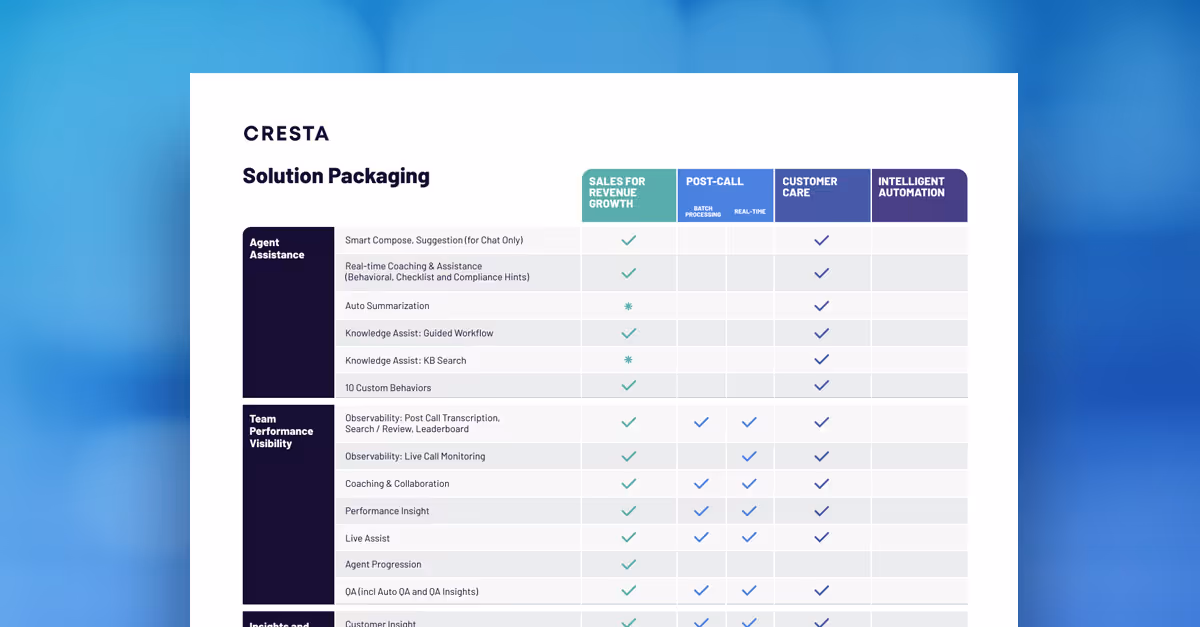Image resolution: width=1200 pixels, height=627 pixels.
Task: Click Sales checkmark for Live Call Monitoring
Action: pos(628,456)
